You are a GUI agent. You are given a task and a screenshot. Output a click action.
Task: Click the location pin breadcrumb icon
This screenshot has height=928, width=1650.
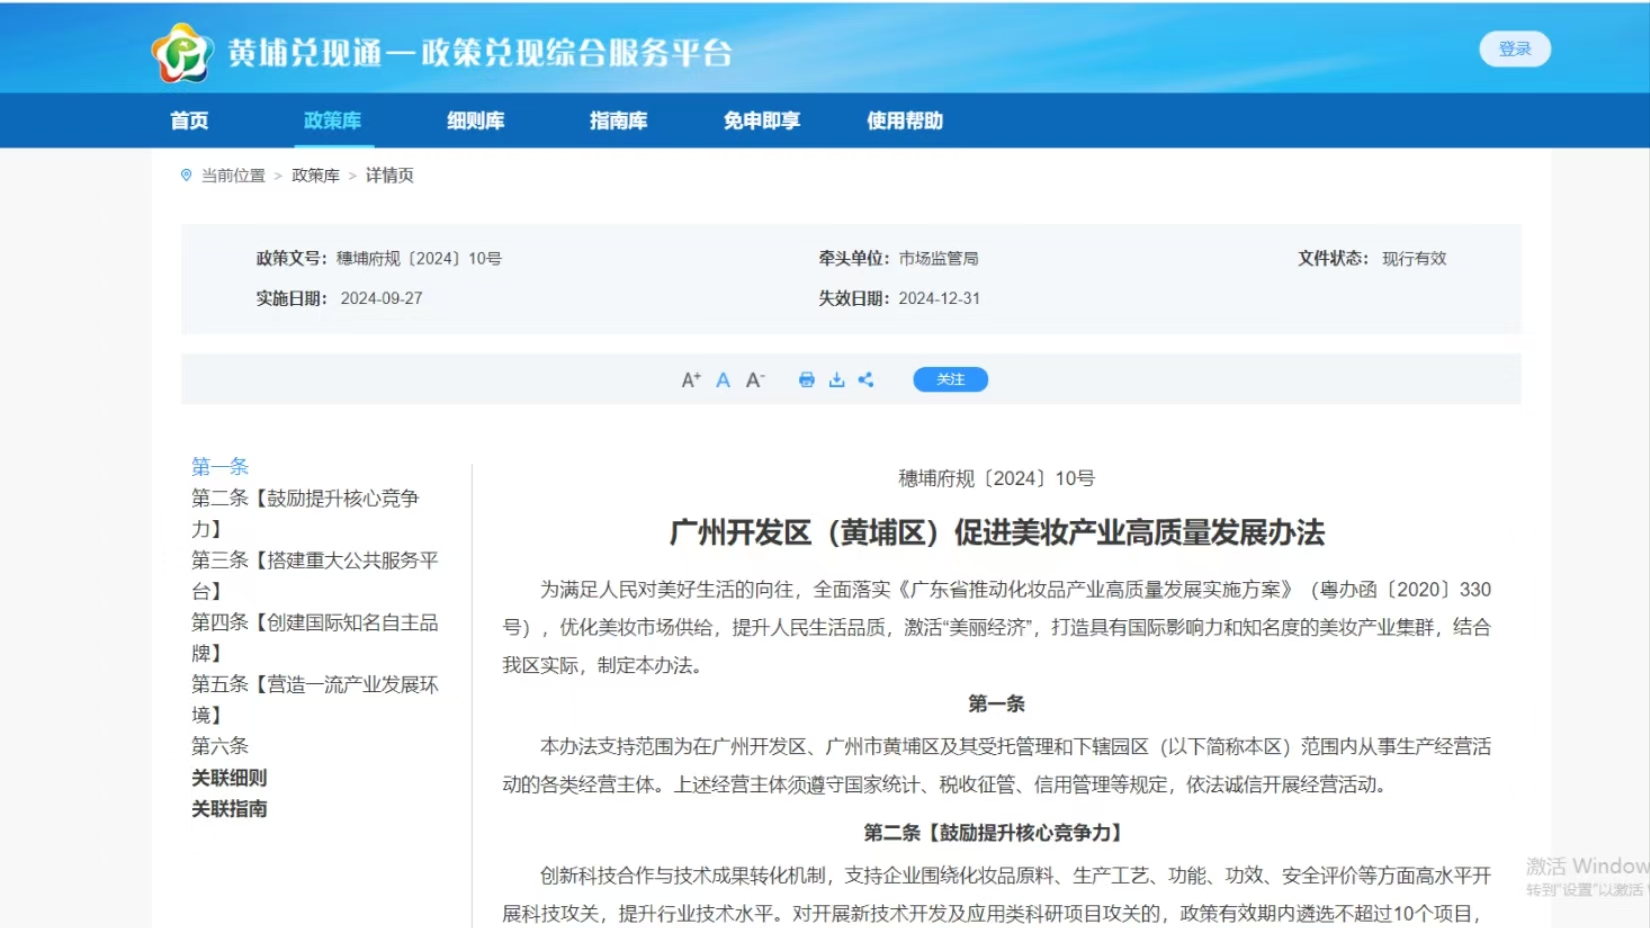point(186,175)
